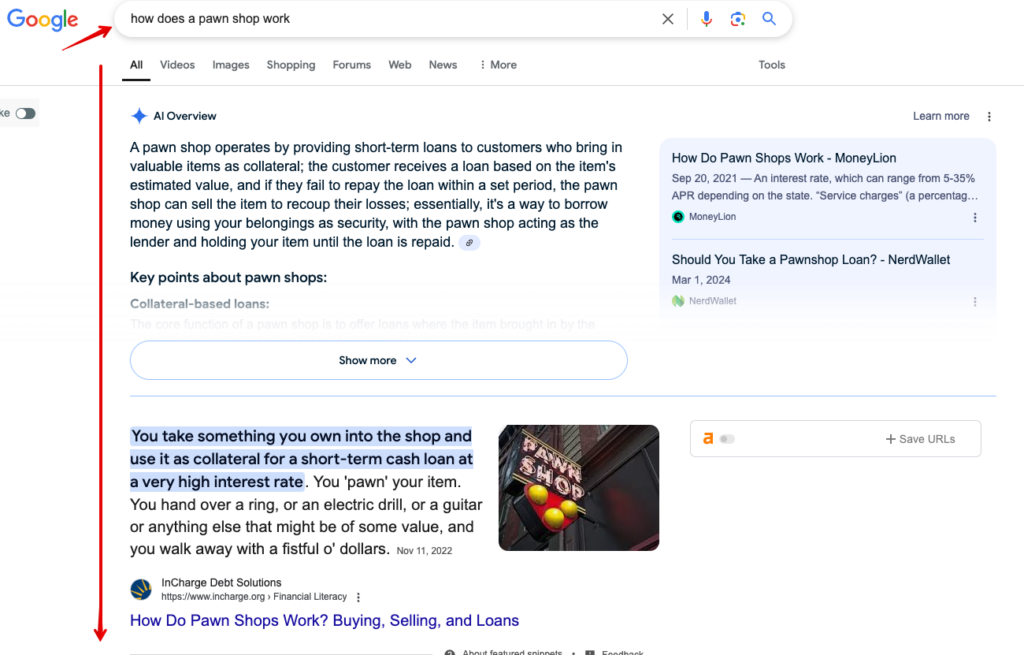1024x655 pixels.
Task: Start voice search with the microphone icon
Action: coord(706,19)
